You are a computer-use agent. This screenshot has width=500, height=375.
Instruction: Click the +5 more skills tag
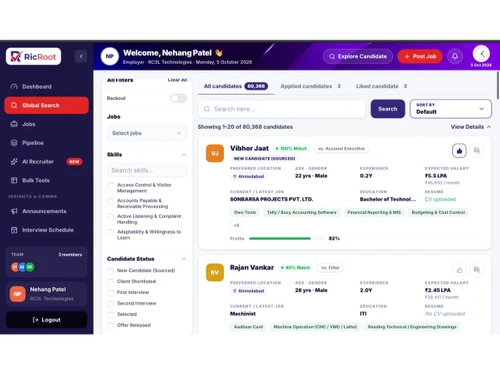tap(236, 225)
